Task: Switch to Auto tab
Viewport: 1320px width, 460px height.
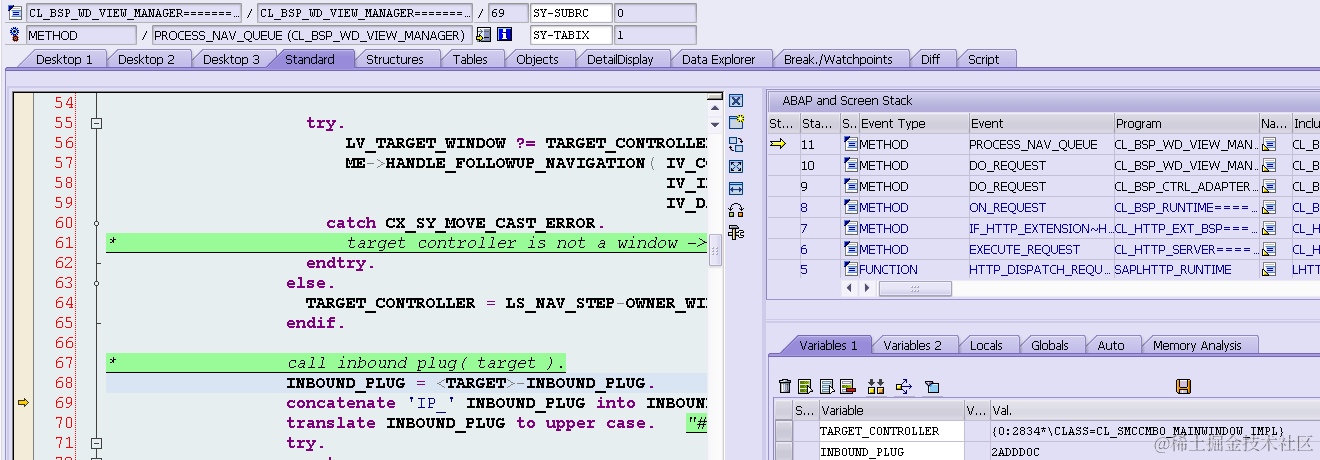Action: (1110, 345)
